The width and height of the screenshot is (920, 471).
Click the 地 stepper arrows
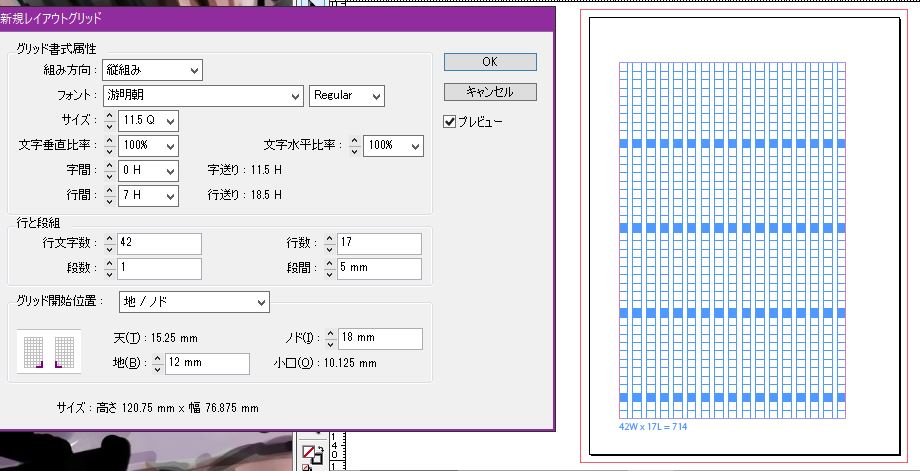(157, 364)
